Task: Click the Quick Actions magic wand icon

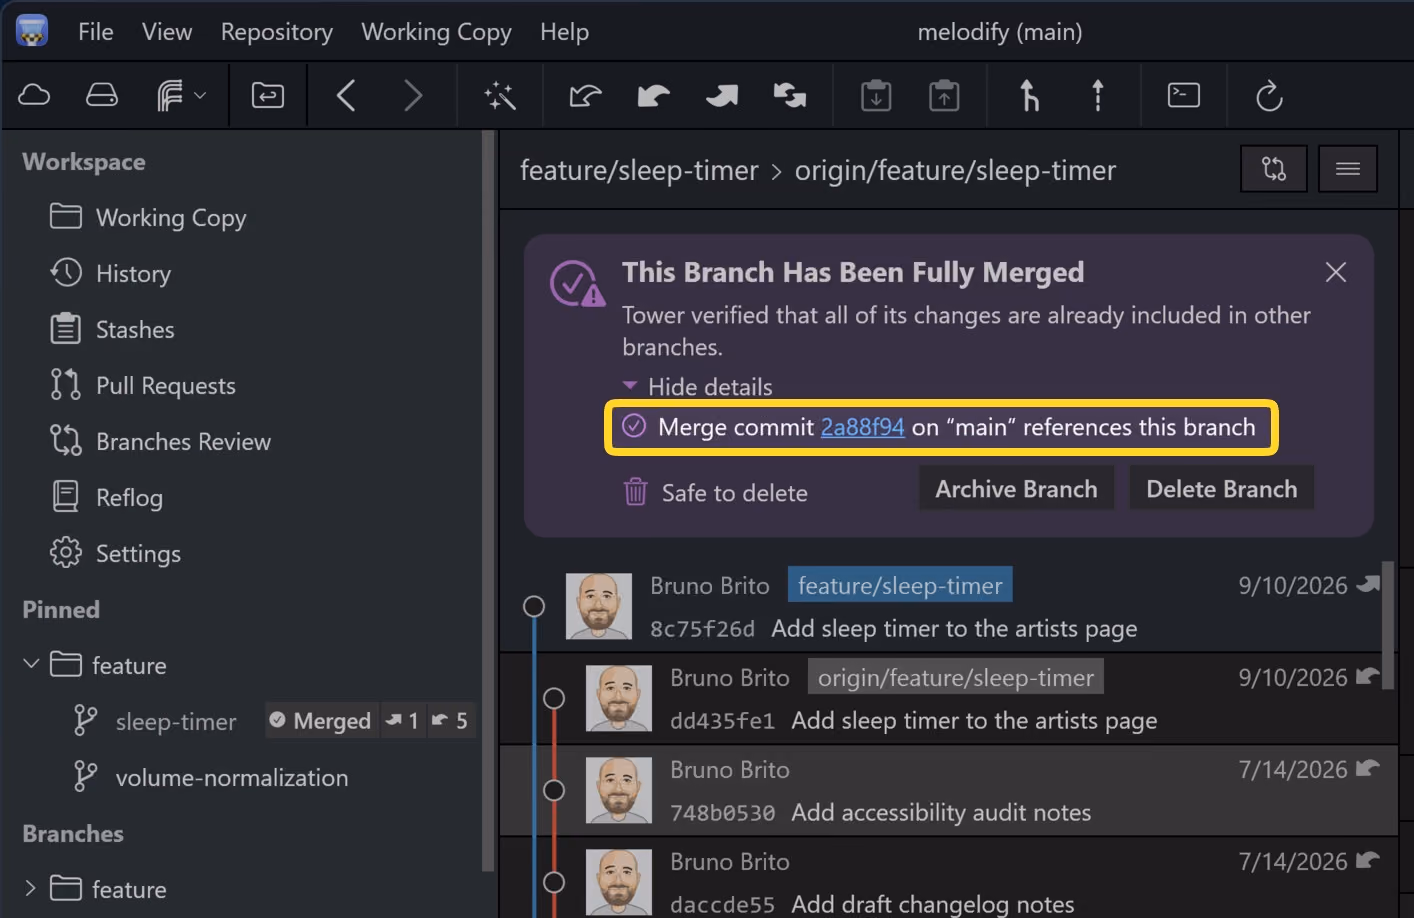Action: (500, 96)
